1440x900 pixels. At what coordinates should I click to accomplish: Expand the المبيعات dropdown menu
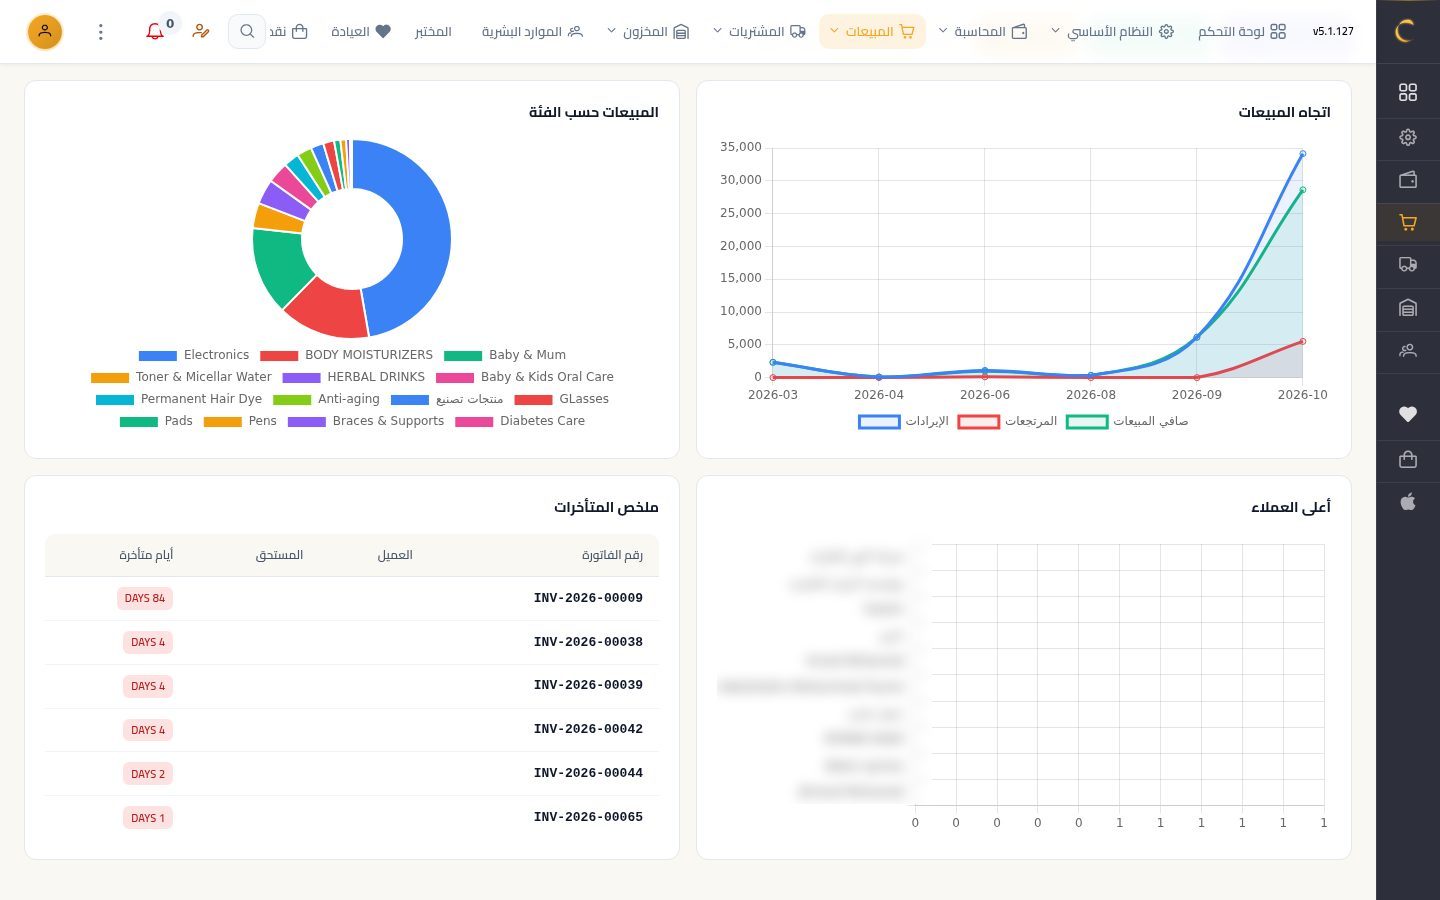[x=872, y=32]
